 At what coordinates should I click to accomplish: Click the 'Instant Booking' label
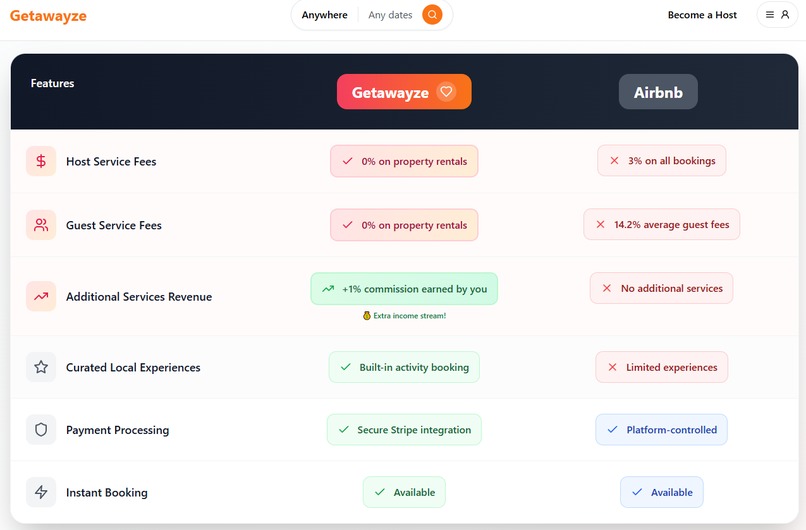coord(106,492)
